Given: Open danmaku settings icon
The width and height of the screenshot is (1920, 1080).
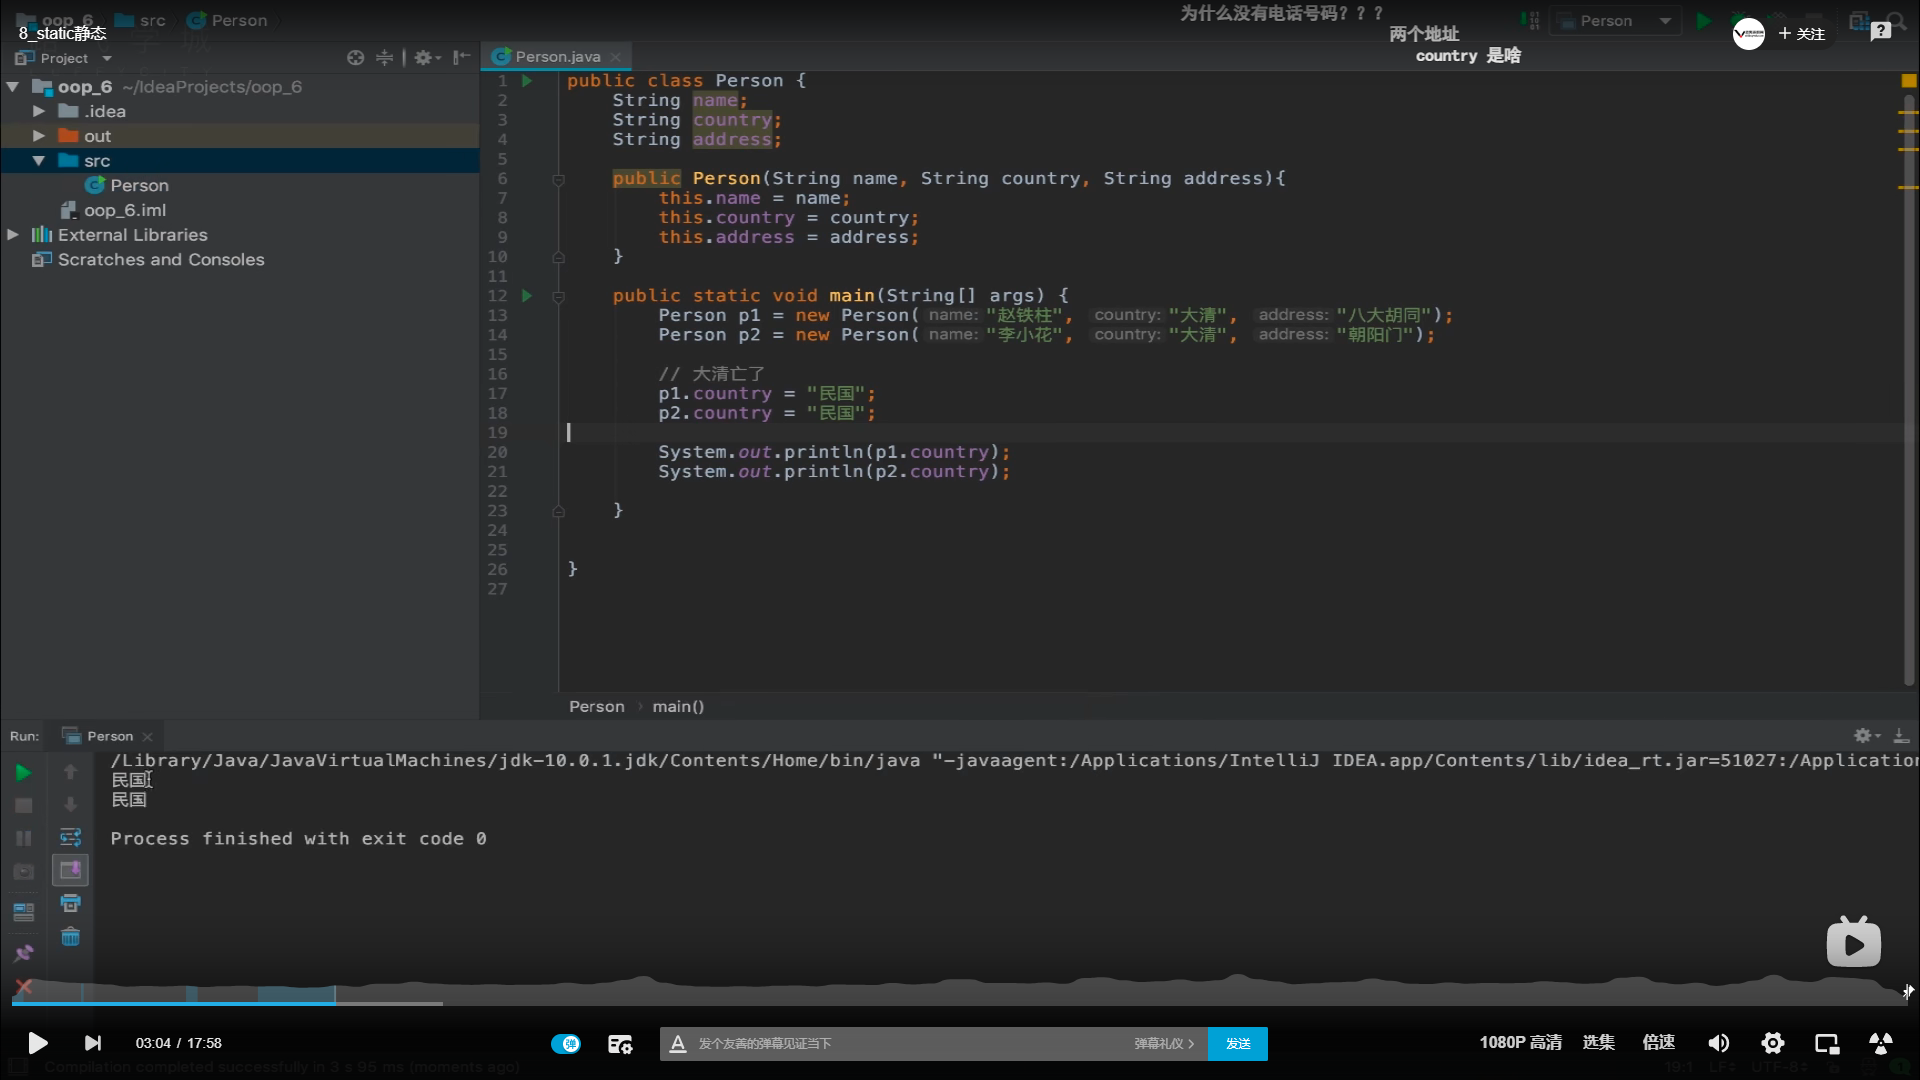Looking at the screenshot, I should coord(620,1044).
